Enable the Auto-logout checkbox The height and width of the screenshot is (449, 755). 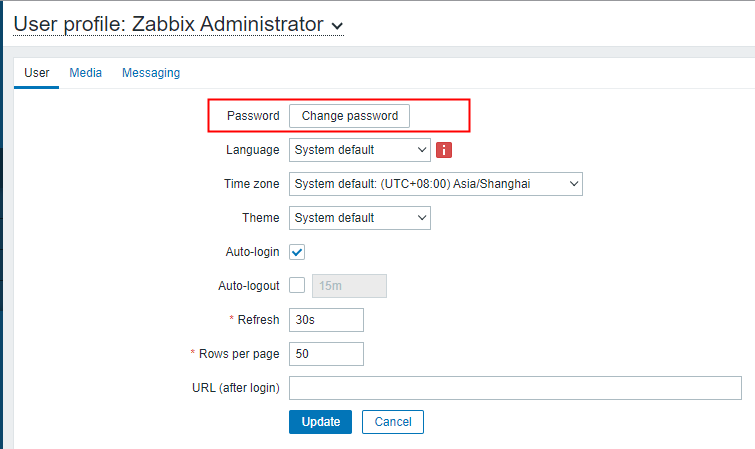297,286
